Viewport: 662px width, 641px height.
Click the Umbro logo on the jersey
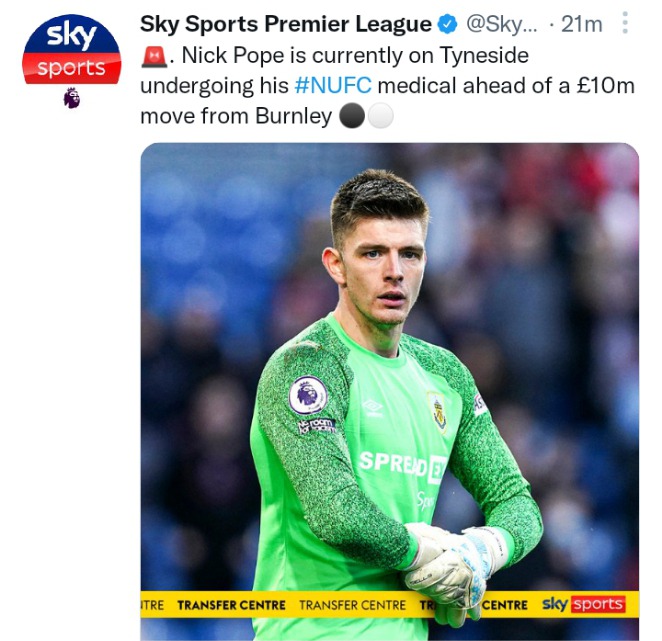tap(372, 407)
